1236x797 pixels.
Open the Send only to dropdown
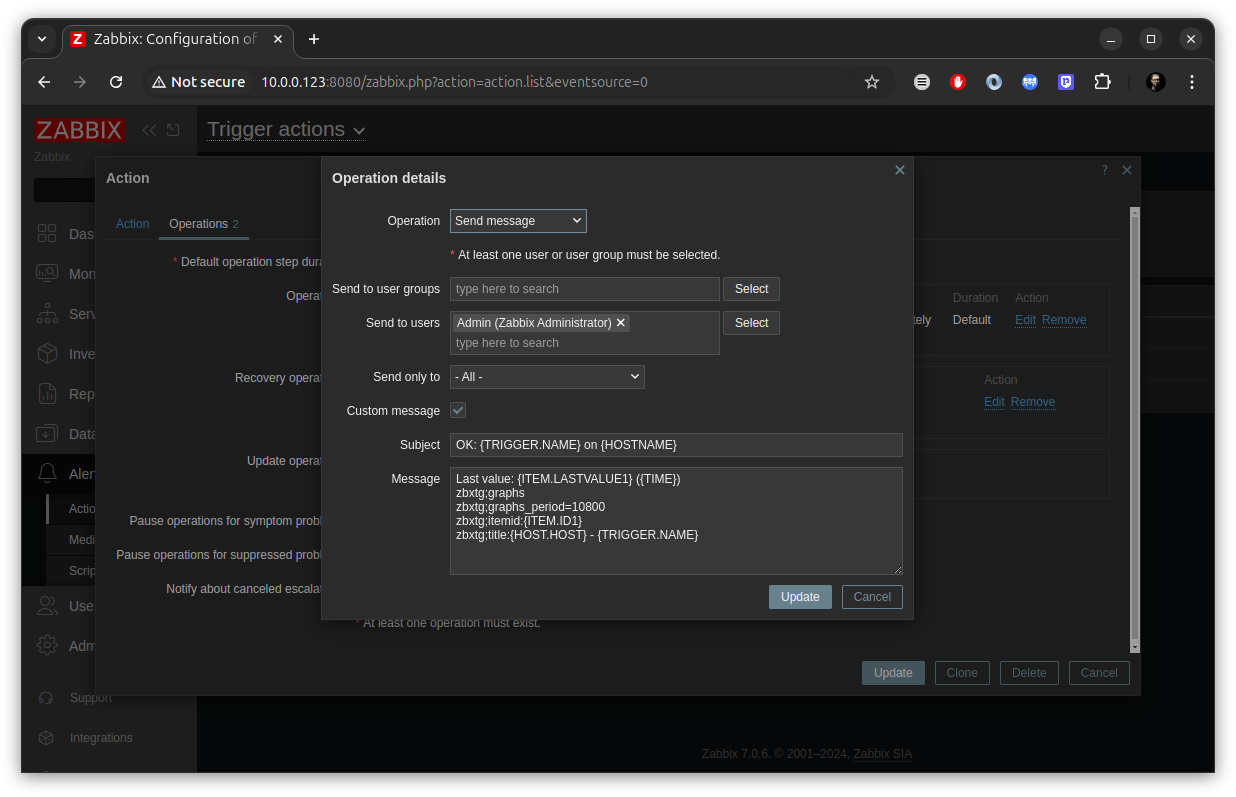point(547,377)
